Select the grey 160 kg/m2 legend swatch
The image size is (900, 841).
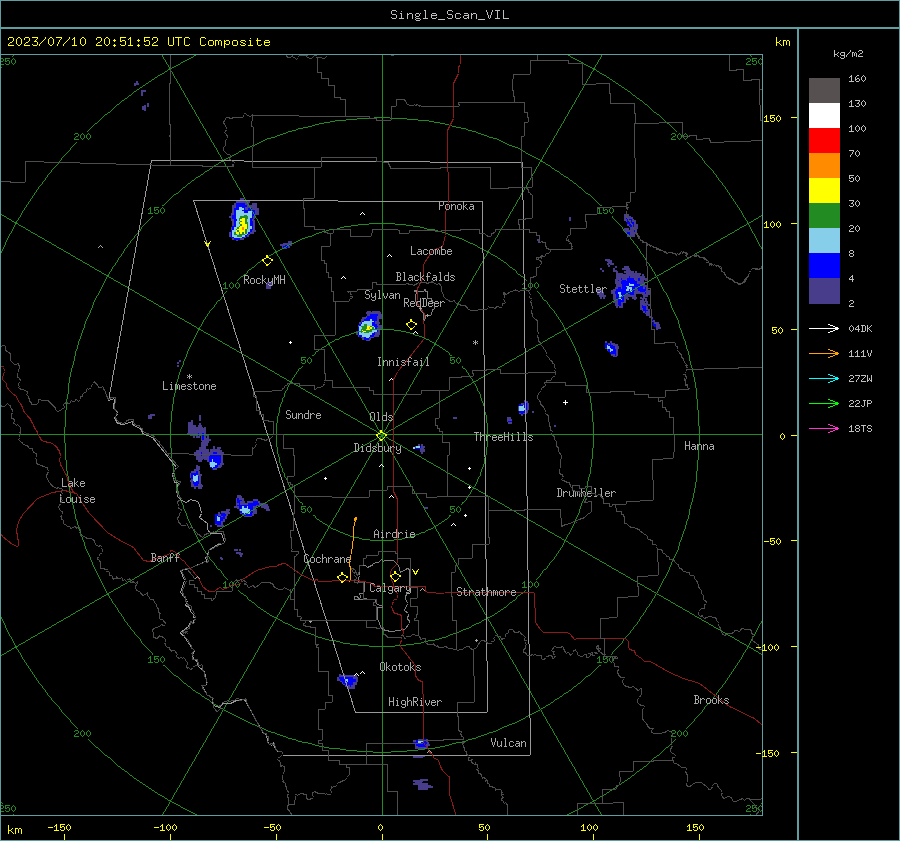tap(824, 90)
